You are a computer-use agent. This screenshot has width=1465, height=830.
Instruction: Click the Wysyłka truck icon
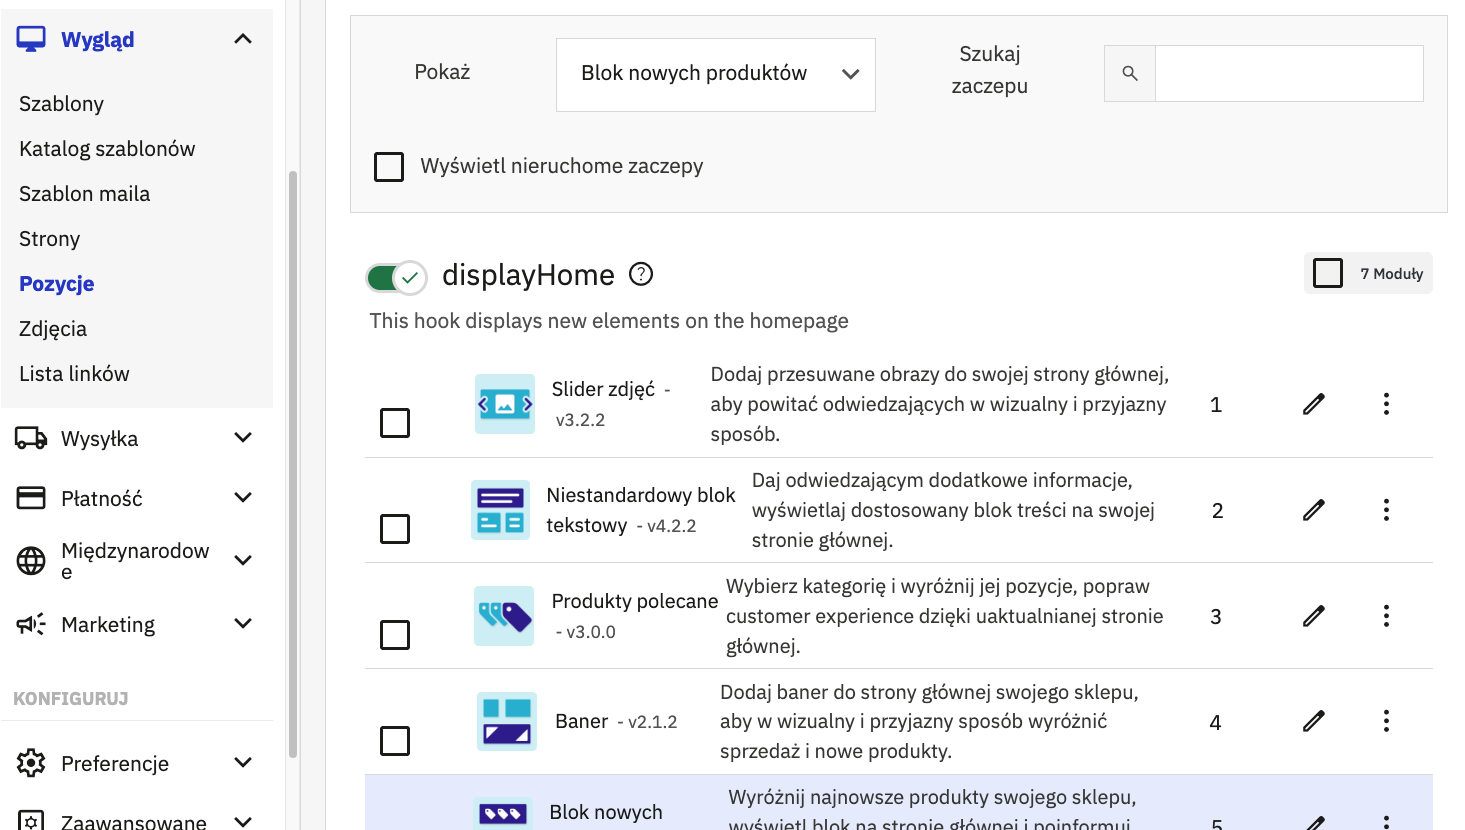click(x=31, y=438)
